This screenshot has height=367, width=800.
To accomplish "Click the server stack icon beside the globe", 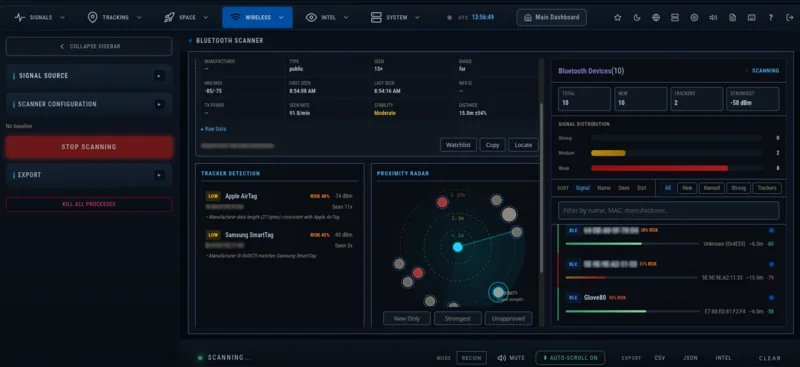I will pos(675,17).
